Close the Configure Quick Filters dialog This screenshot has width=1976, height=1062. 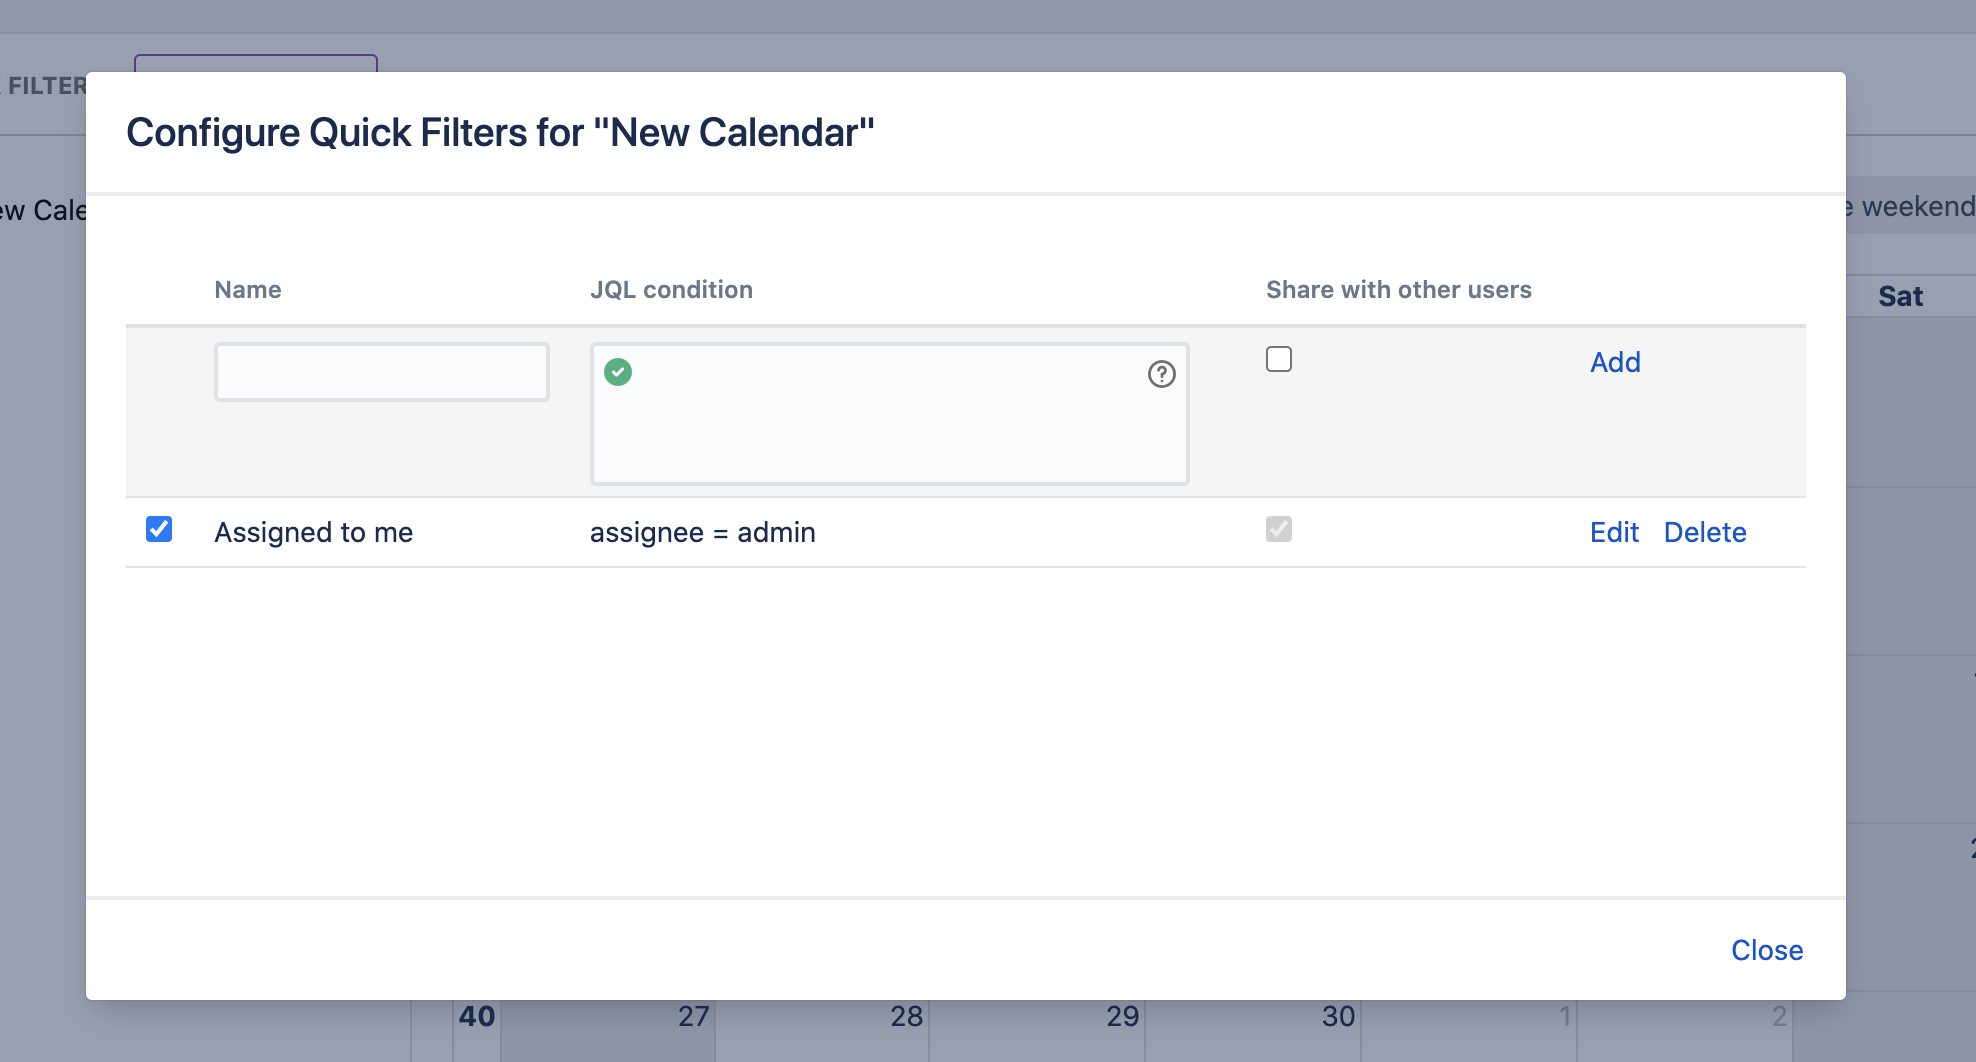click(1767, 950)
